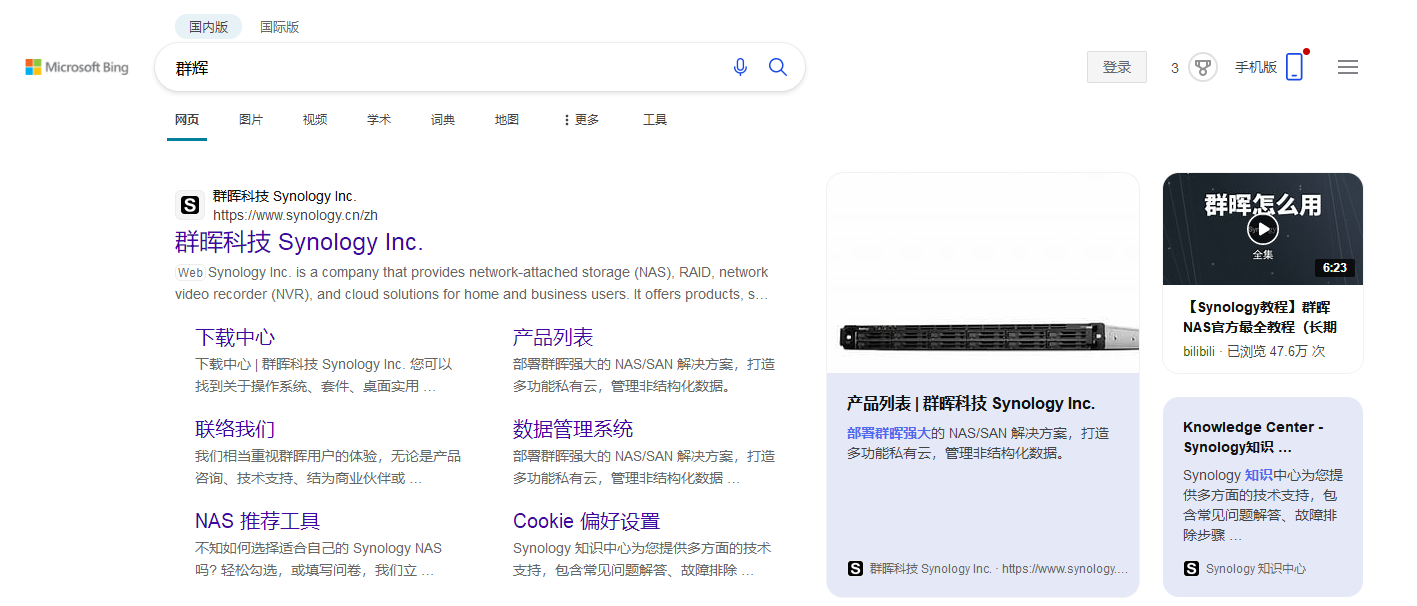Open the Cookie 偏好设置 sublink

coord(587,521)
